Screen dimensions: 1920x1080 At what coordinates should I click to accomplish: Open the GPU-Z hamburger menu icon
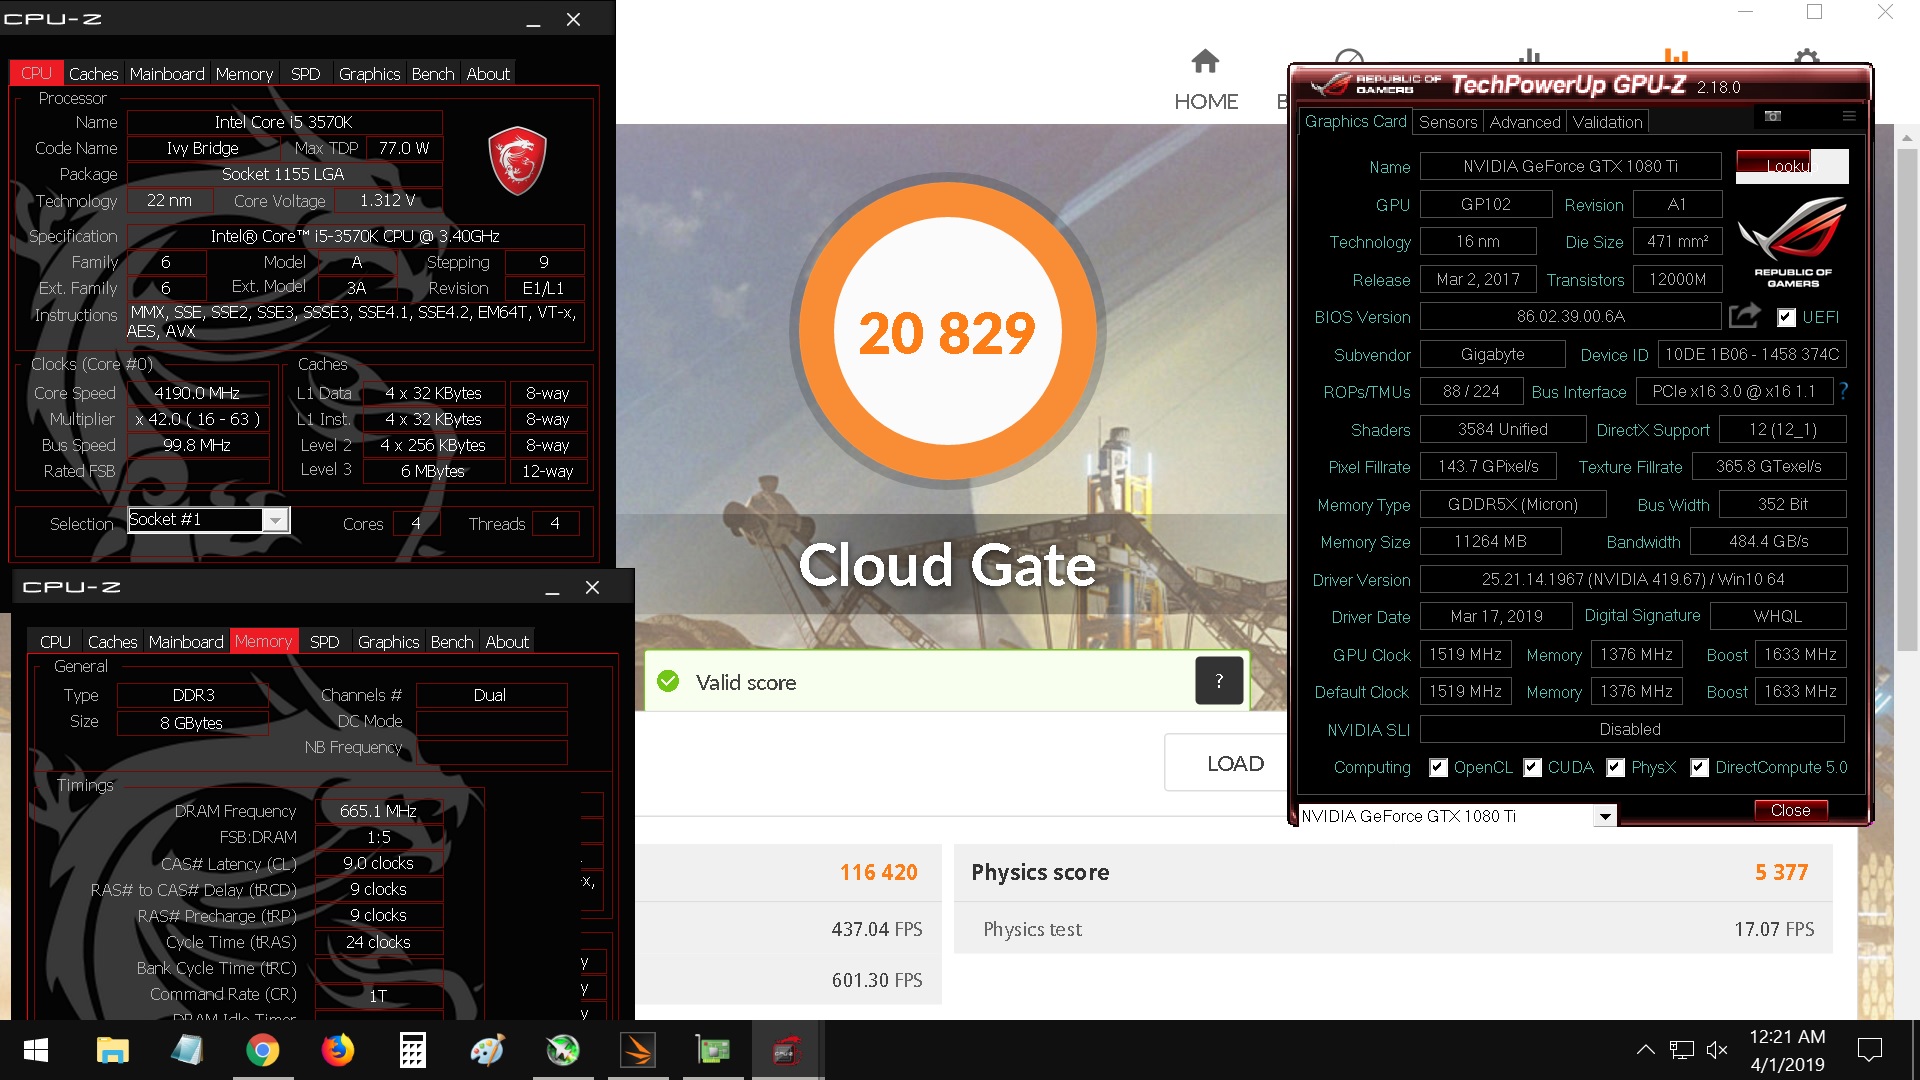(x=1849, y=116)
